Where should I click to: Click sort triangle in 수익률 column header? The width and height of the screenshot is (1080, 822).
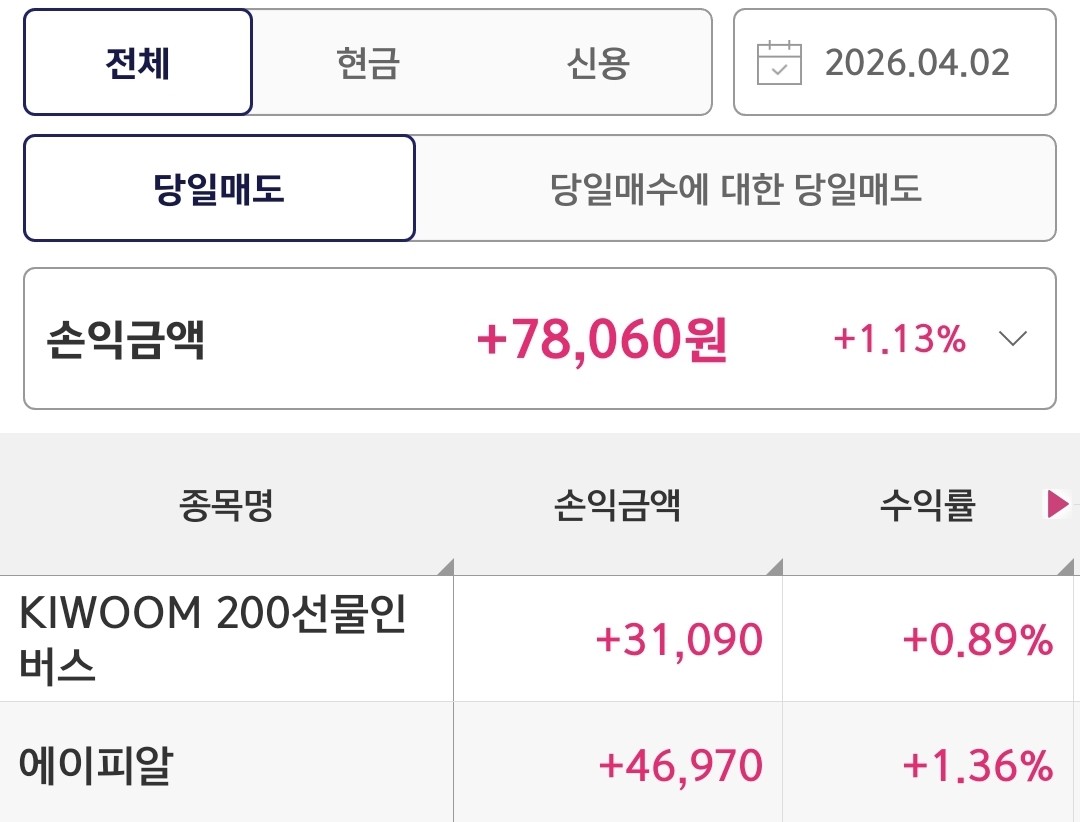tap(1066, 567)
